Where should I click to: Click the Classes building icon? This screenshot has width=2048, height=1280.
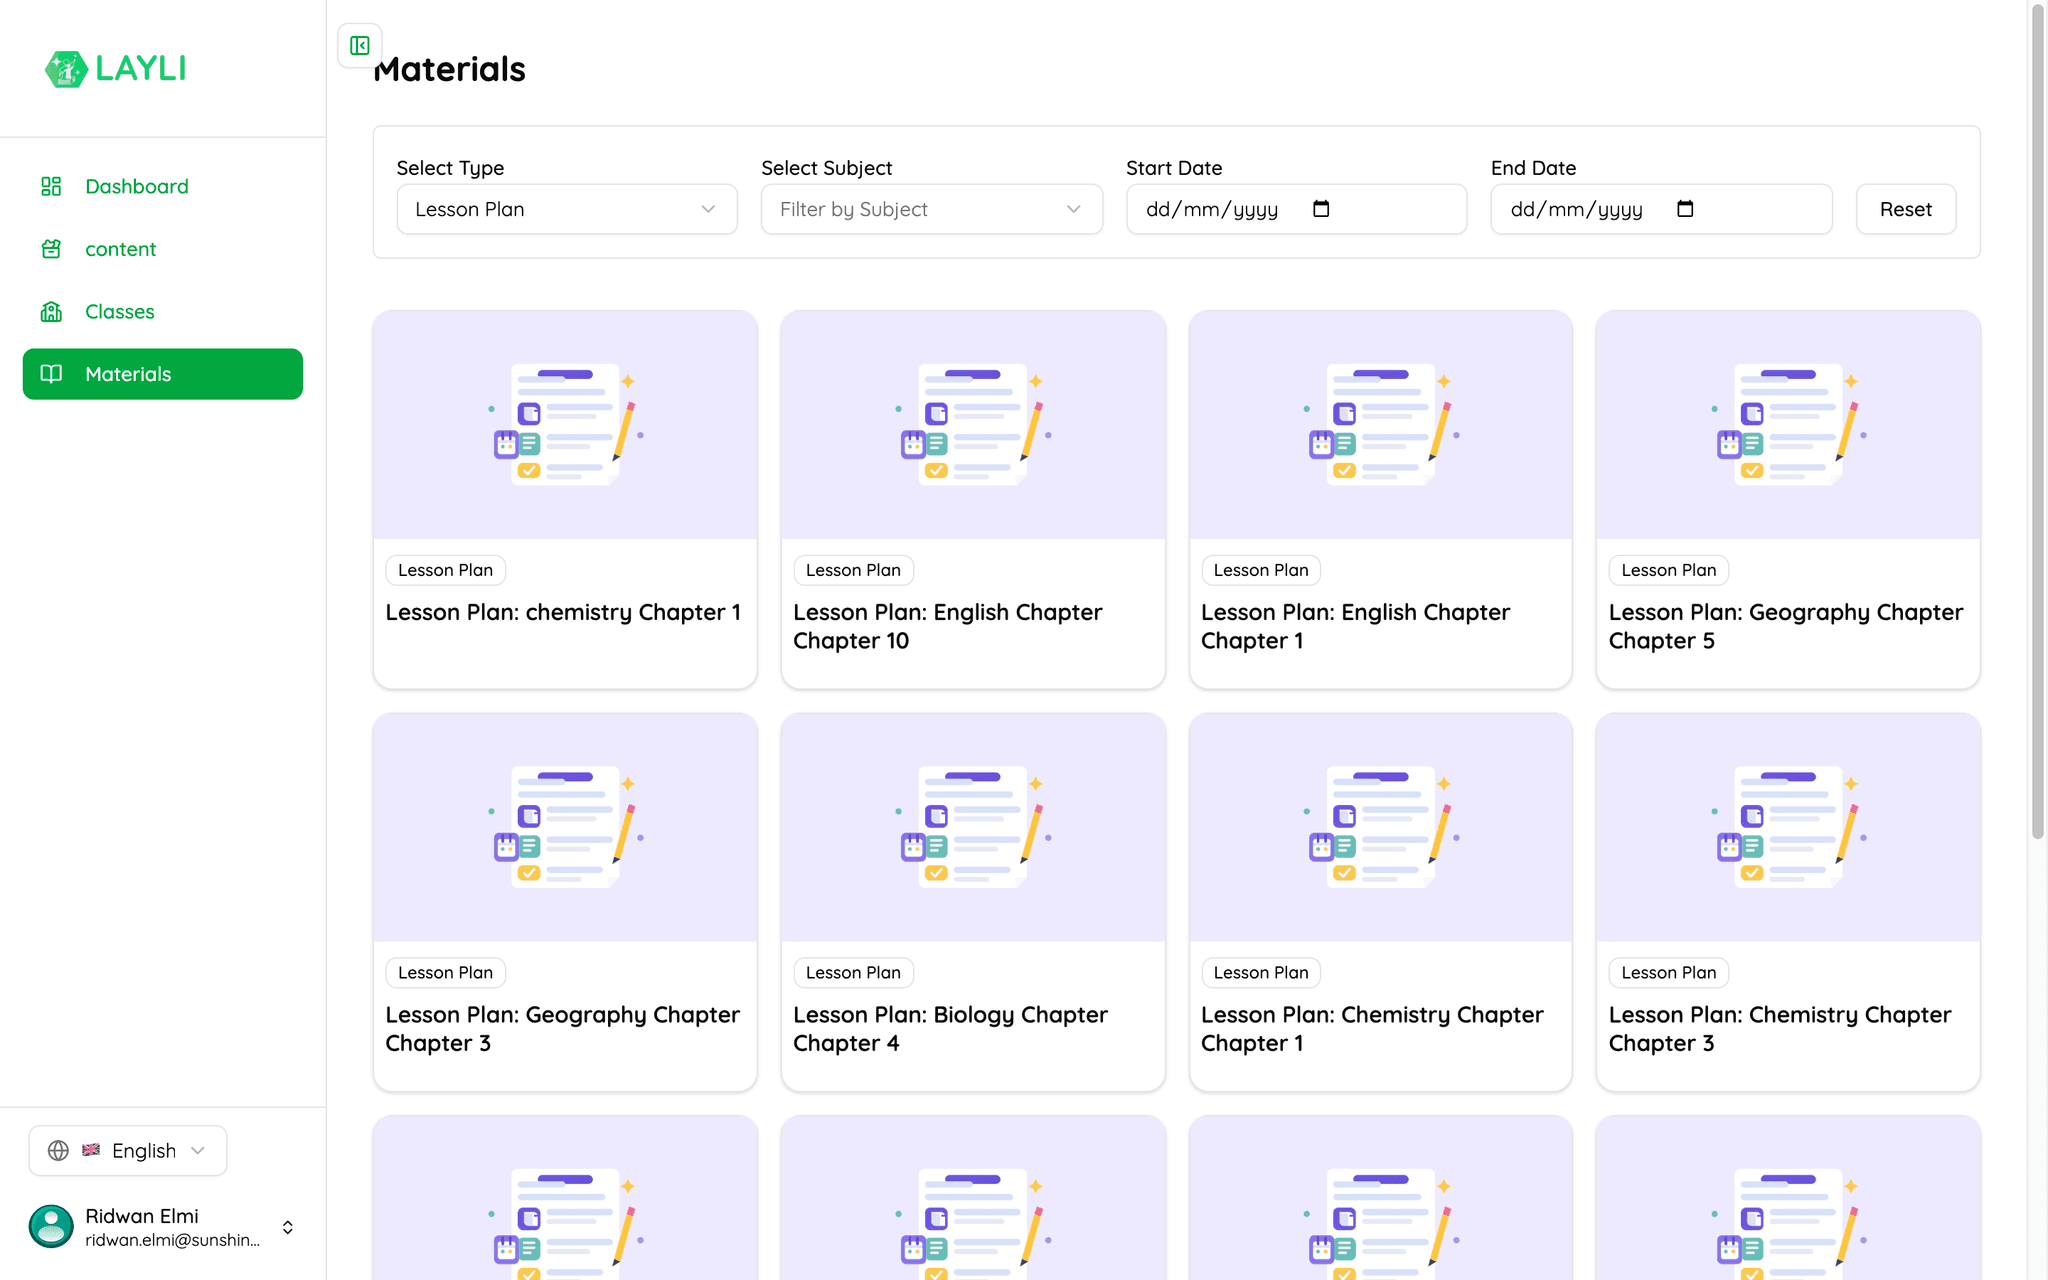pos(51,312)
